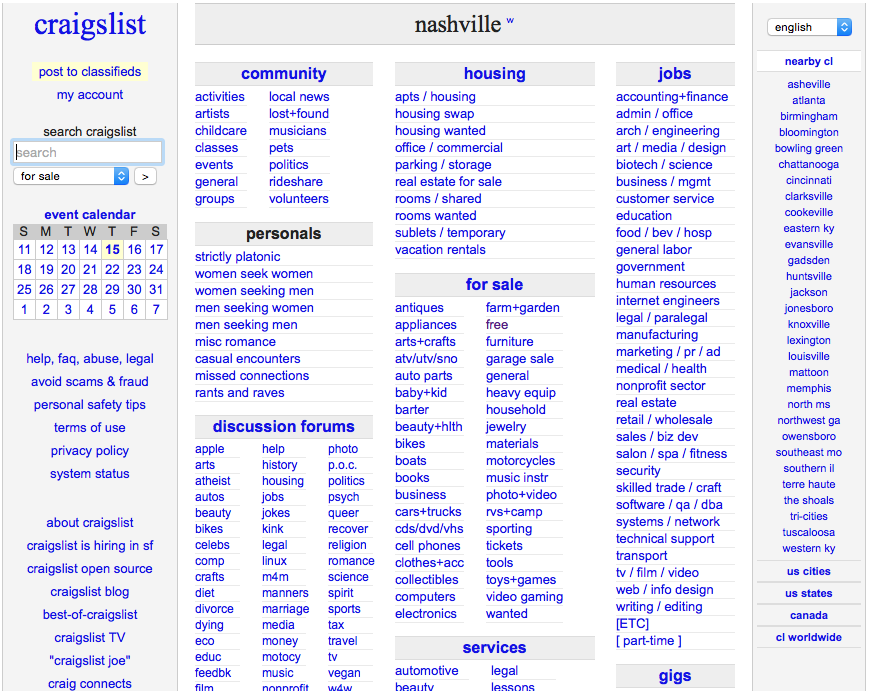Open community 'lost+found'
The image size is (871, 691).
coord(299,114)
